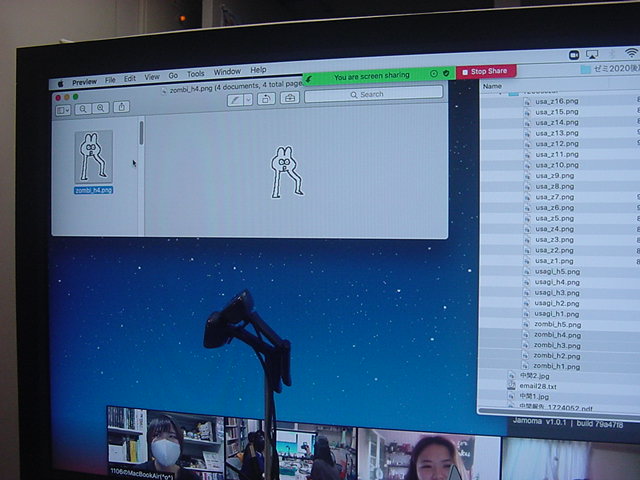
Task: Select usagi_h5.png in the Finder list
Action: click(x=558, y=271)
